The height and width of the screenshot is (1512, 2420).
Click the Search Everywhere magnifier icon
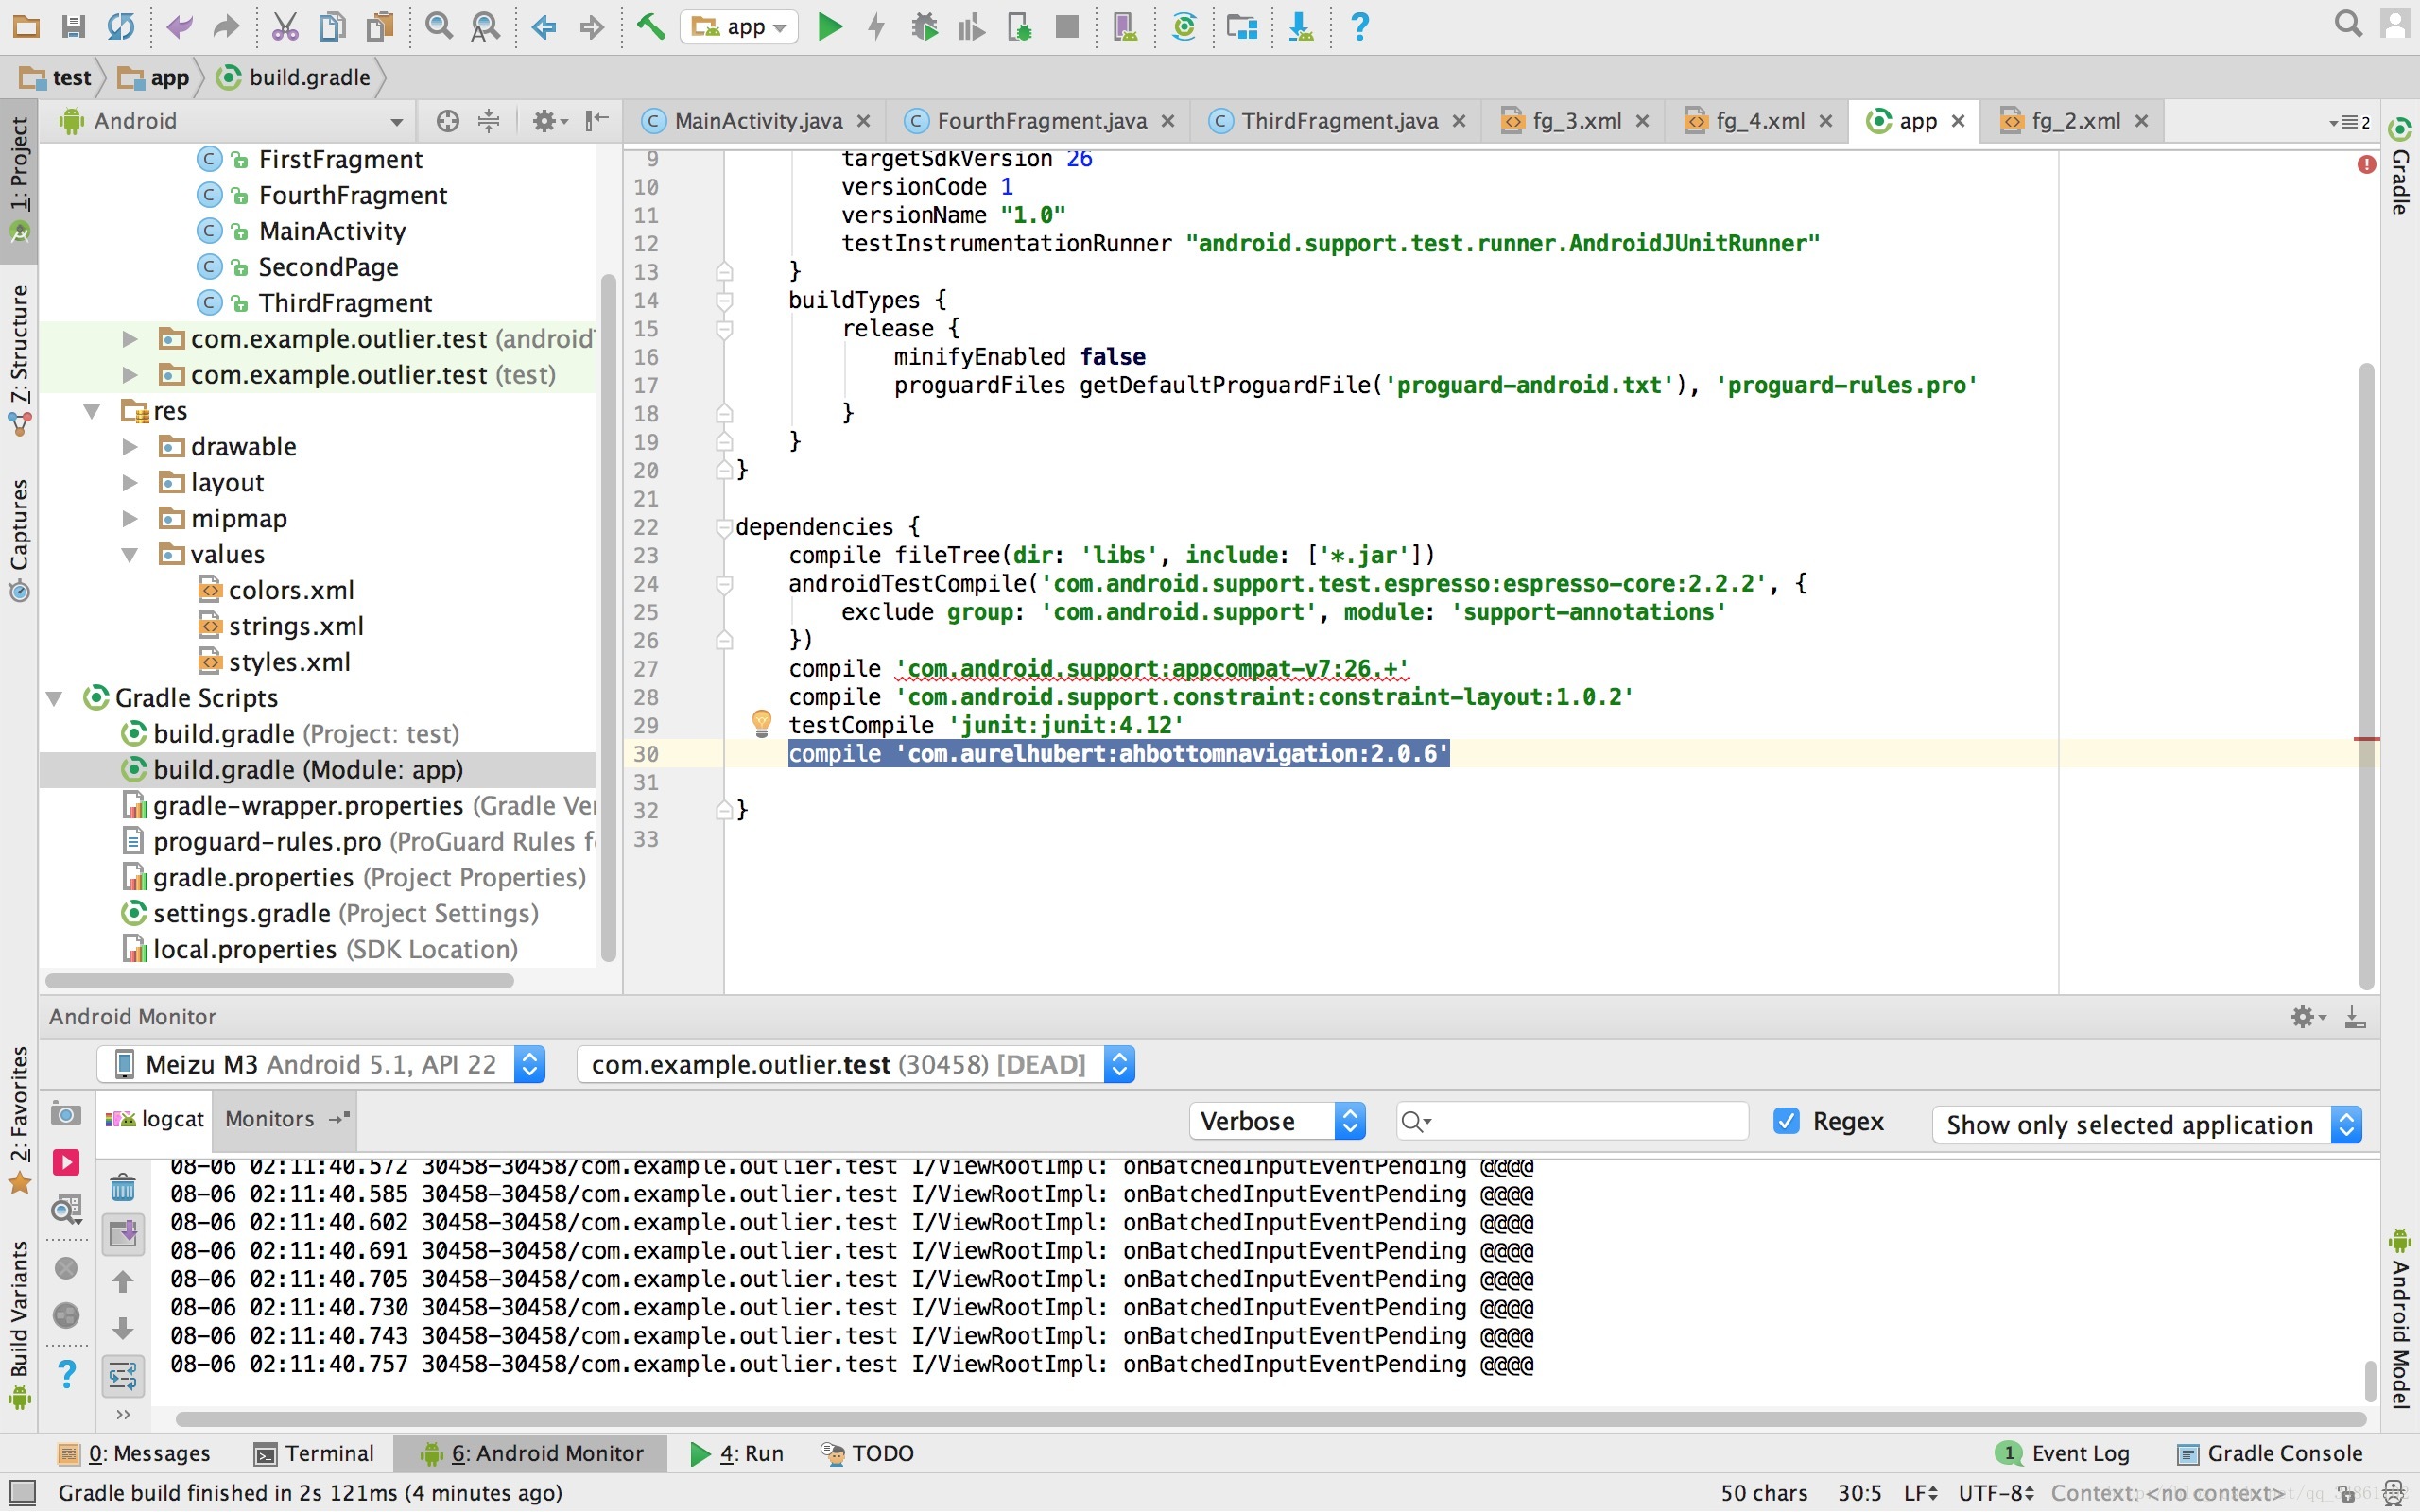[2348, 24]
